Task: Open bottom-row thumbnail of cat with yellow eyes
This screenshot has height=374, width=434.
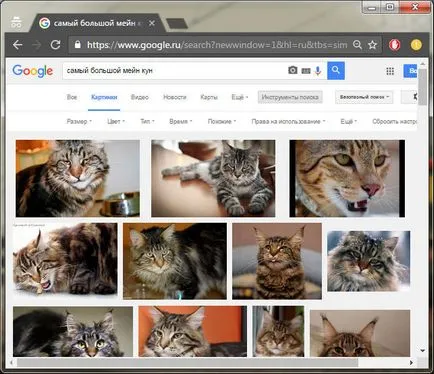Action: 73,331
